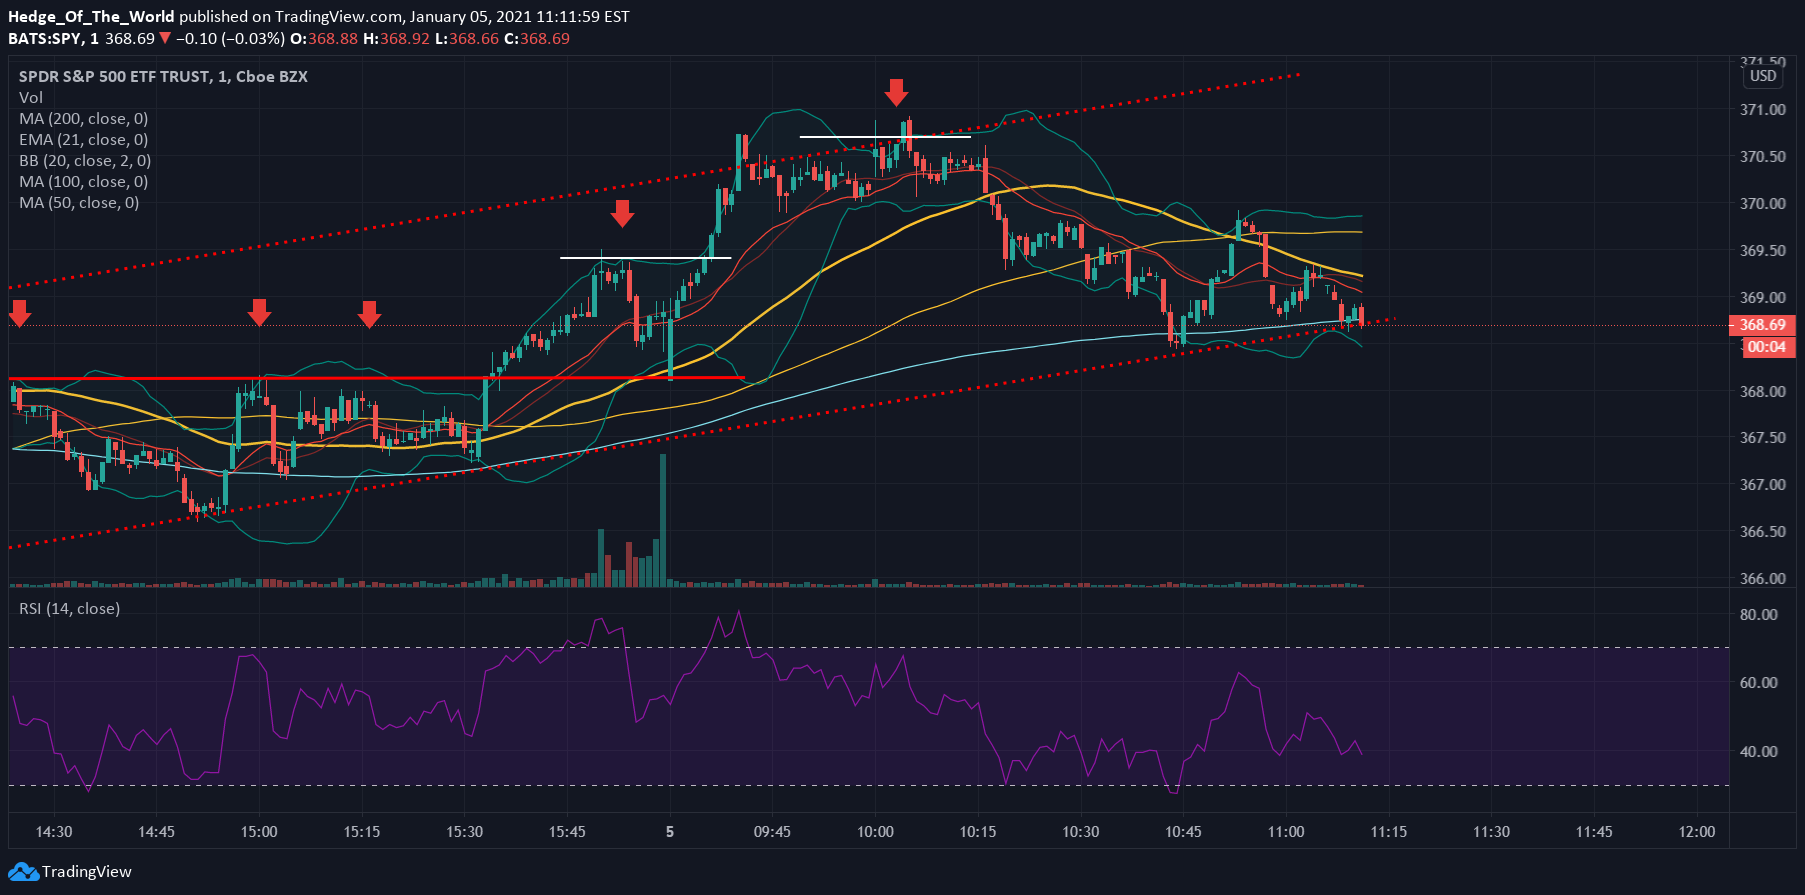This screenshot has height=895, width=1805.
Task: Click the 15:00 time axis label
Action: (259, 832)
